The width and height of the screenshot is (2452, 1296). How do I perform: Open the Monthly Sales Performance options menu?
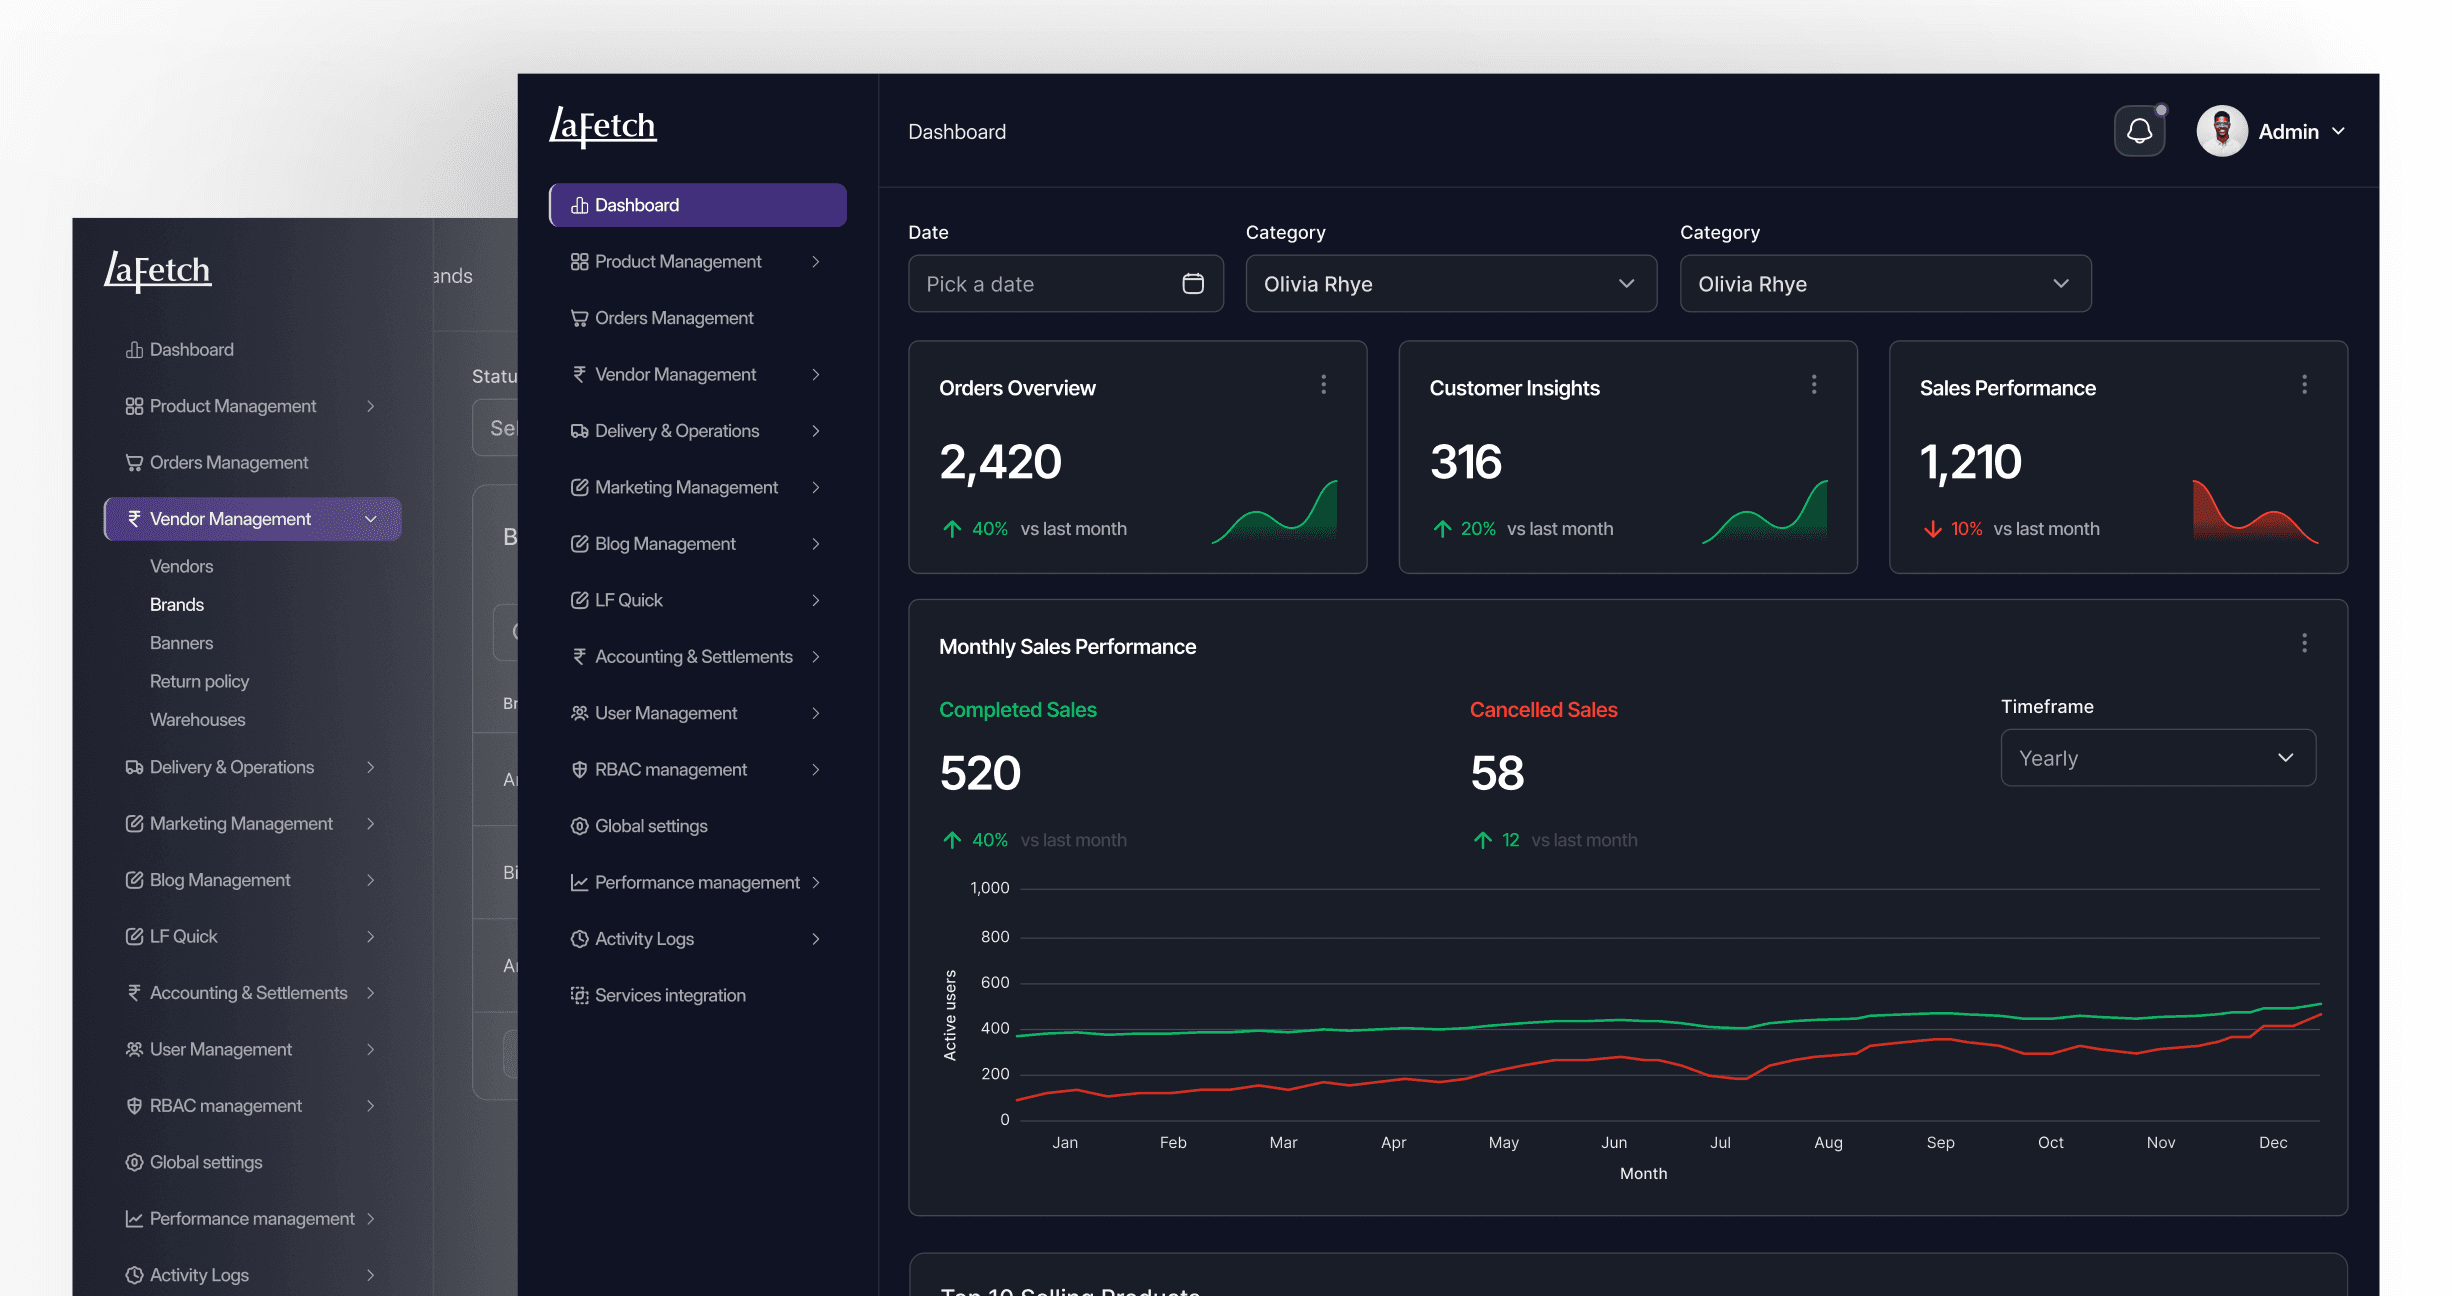click(x=2304, y=643)
